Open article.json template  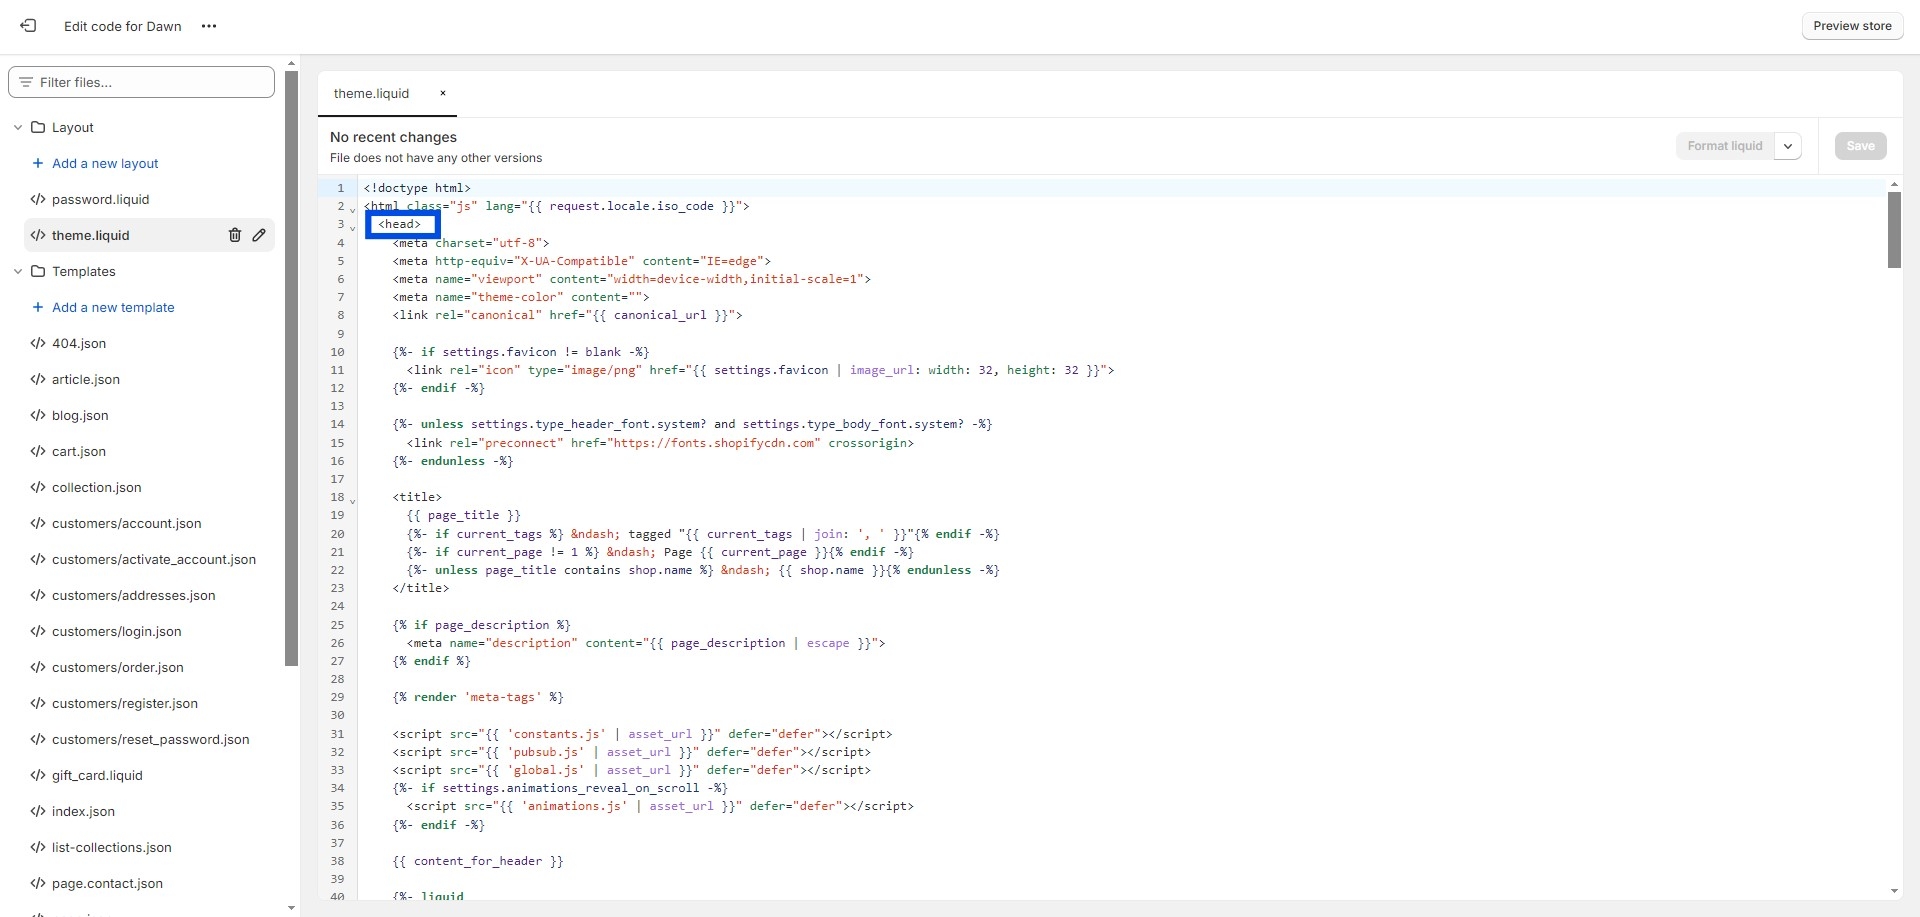point(86,379)
